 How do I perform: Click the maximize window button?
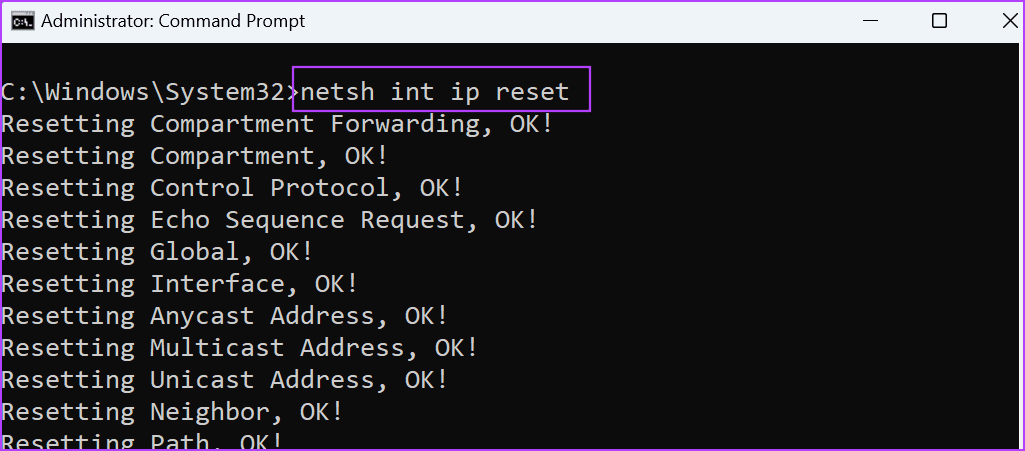tap(939, 21)
